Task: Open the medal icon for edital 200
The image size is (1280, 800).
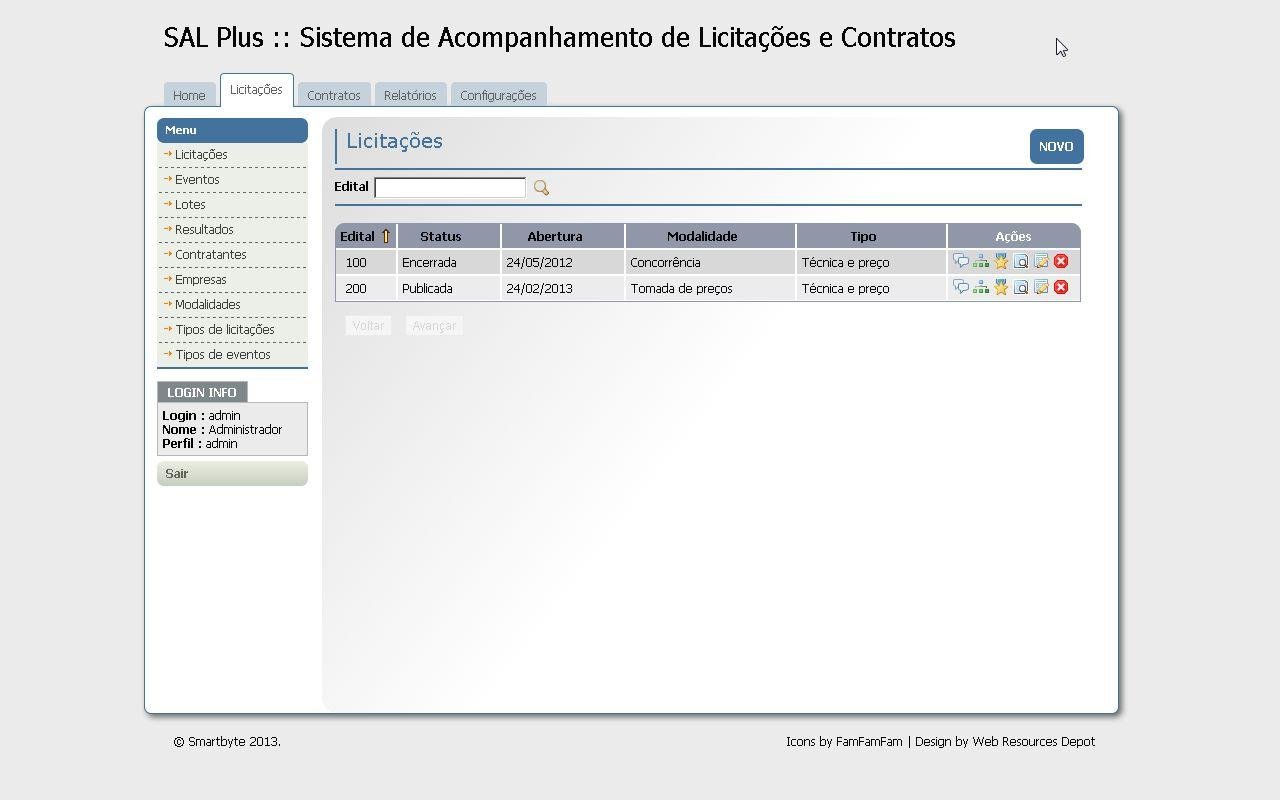Action: 1000,288
